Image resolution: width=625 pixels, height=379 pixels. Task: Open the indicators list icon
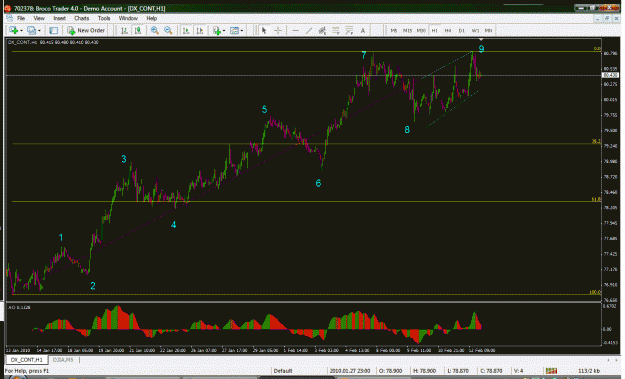tap(217, 30)
